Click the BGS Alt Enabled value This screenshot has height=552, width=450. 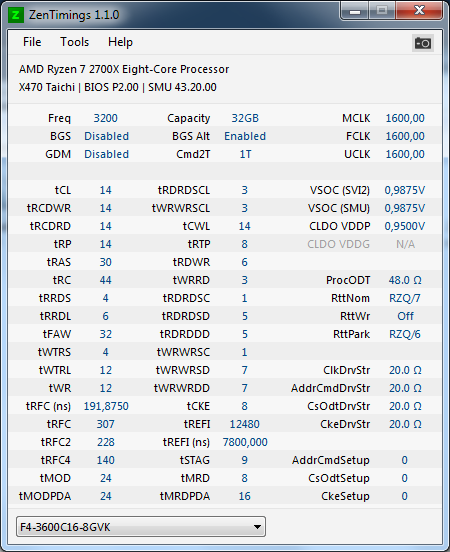tap(245, 136)
